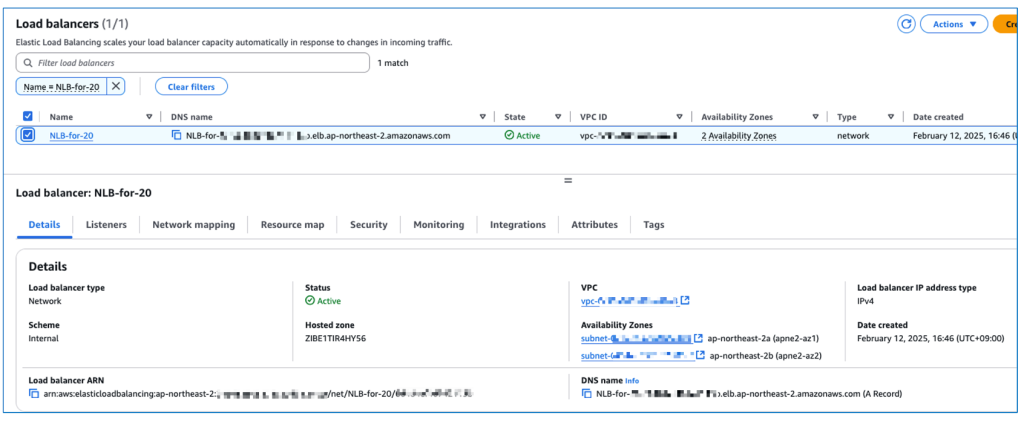Image resolution: width=1024 pixels, height=421 pixels.
Task: Open the Tags tab
Action: (x=654, y=225)
